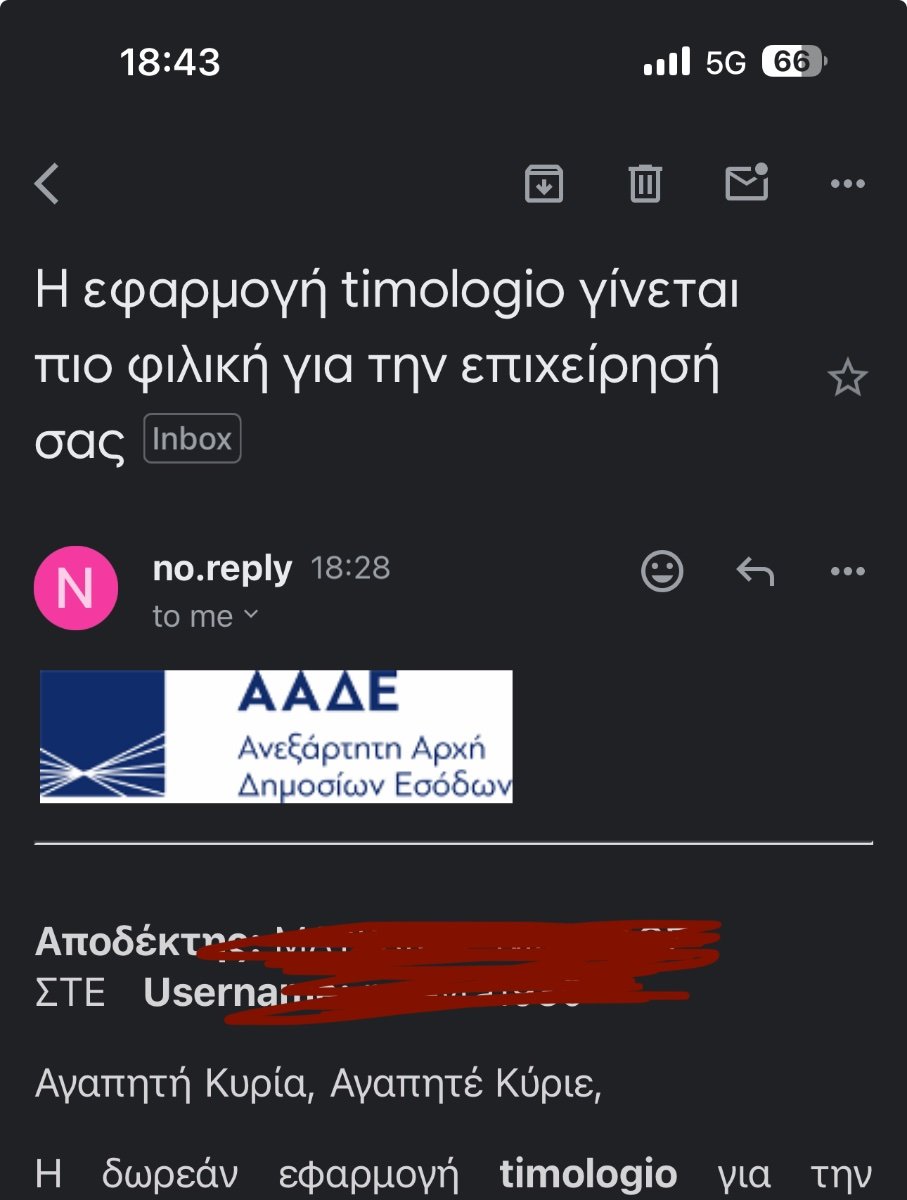Tap the battery level indicator
The height and width of the screenshot is (1200, 907).
(794, 62)
